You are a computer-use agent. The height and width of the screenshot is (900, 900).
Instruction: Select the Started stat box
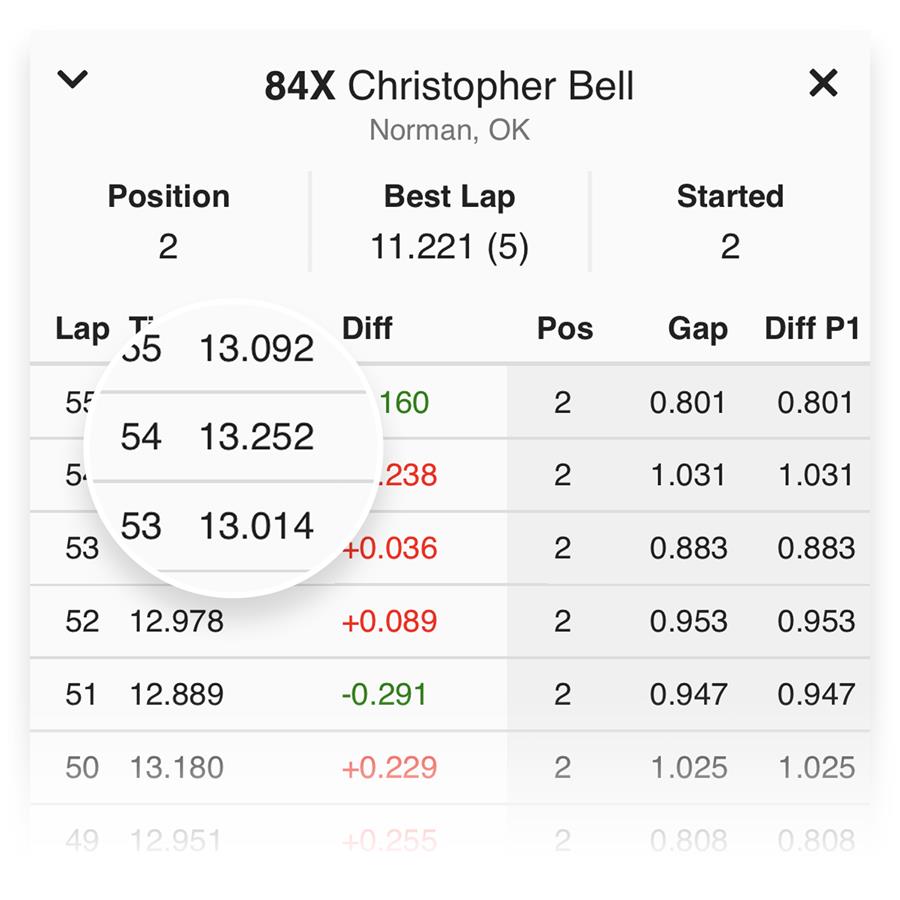[730, 222]
